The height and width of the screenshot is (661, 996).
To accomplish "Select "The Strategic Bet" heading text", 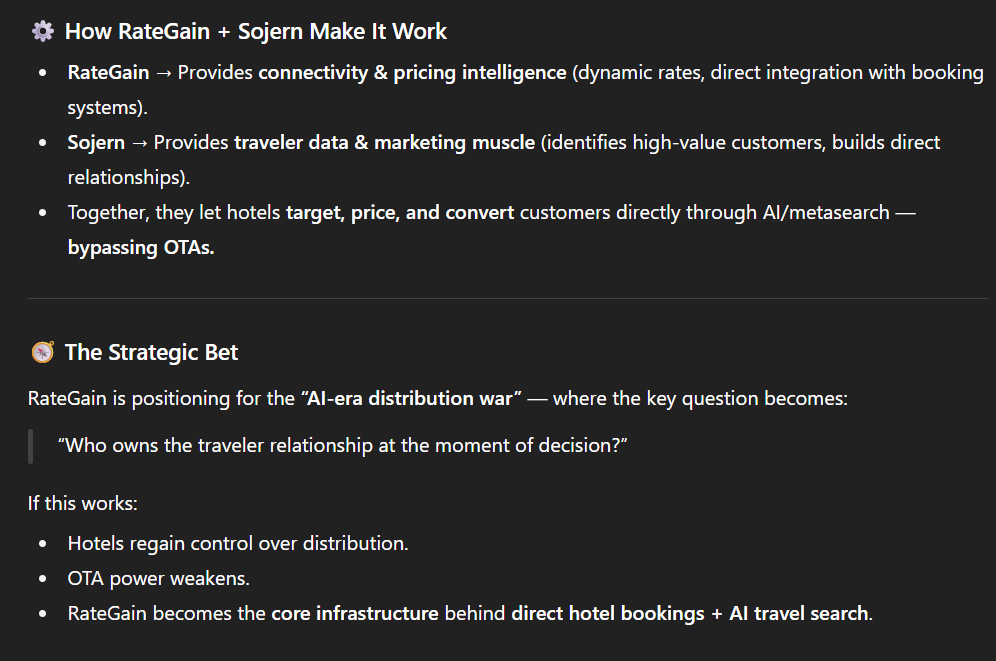I will (151, 353).
